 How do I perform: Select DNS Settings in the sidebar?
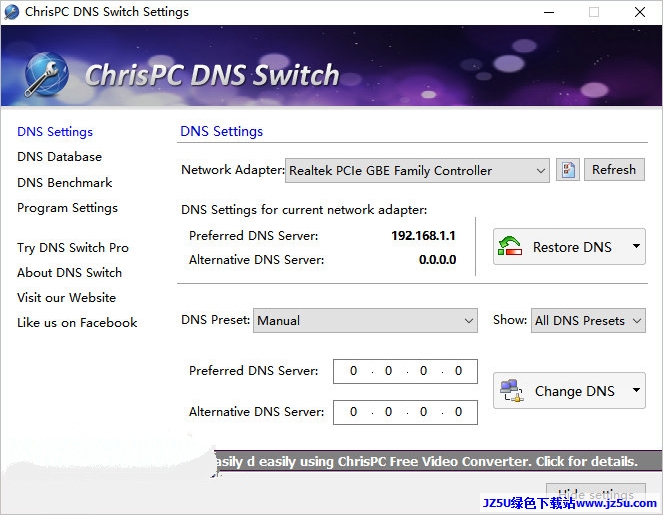click(55, 132)
